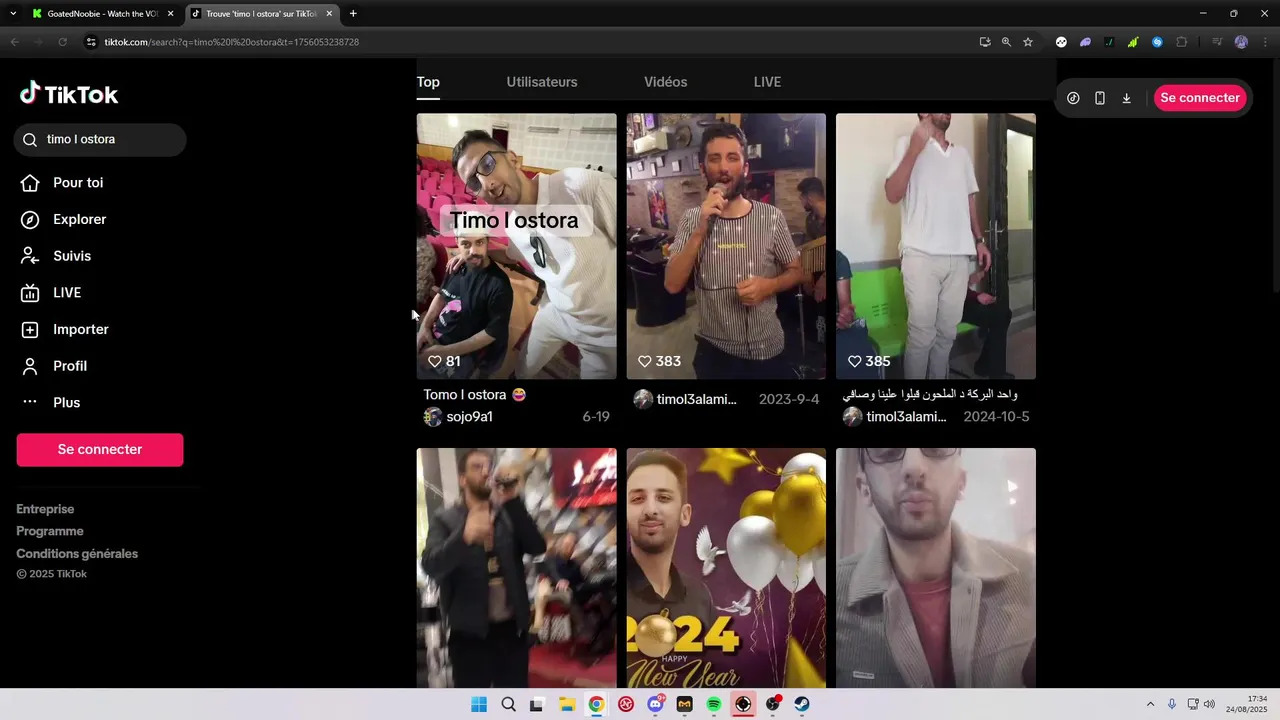The image size is (1280, 720).
Task: Switch to the Utilisateurs tab
Action: pyautogui.click(x=542, y=82)
